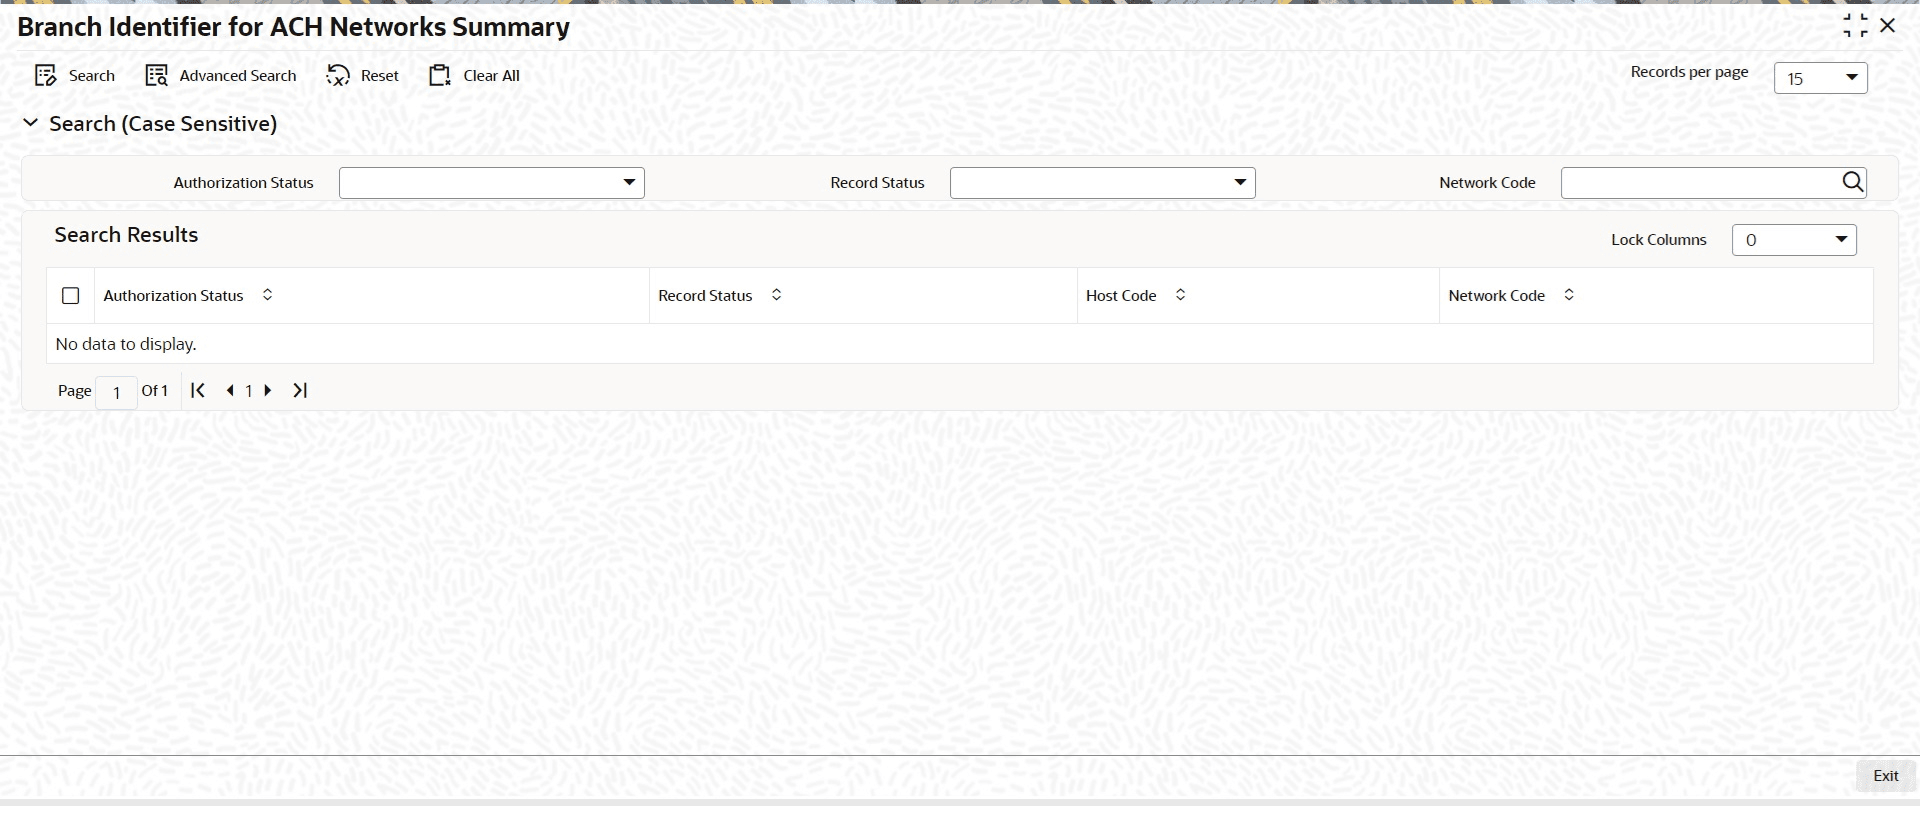Open the Records per page dropdown
Viewport: 1920px width, 817px height.
[x=1820, y=78]
